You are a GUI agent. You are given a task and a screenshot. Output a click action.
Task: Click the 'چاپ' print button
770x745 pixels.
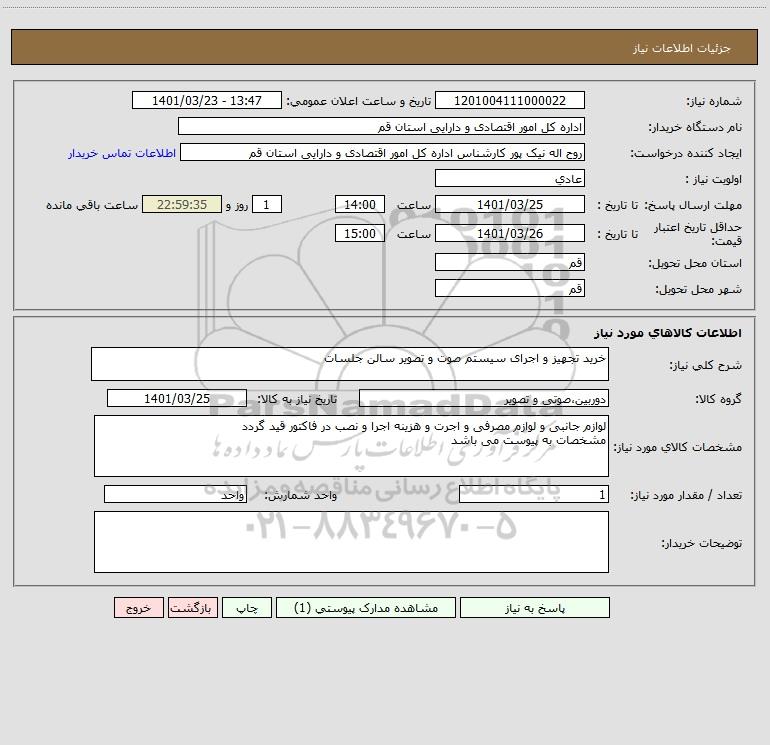click(x=247, y=608)
